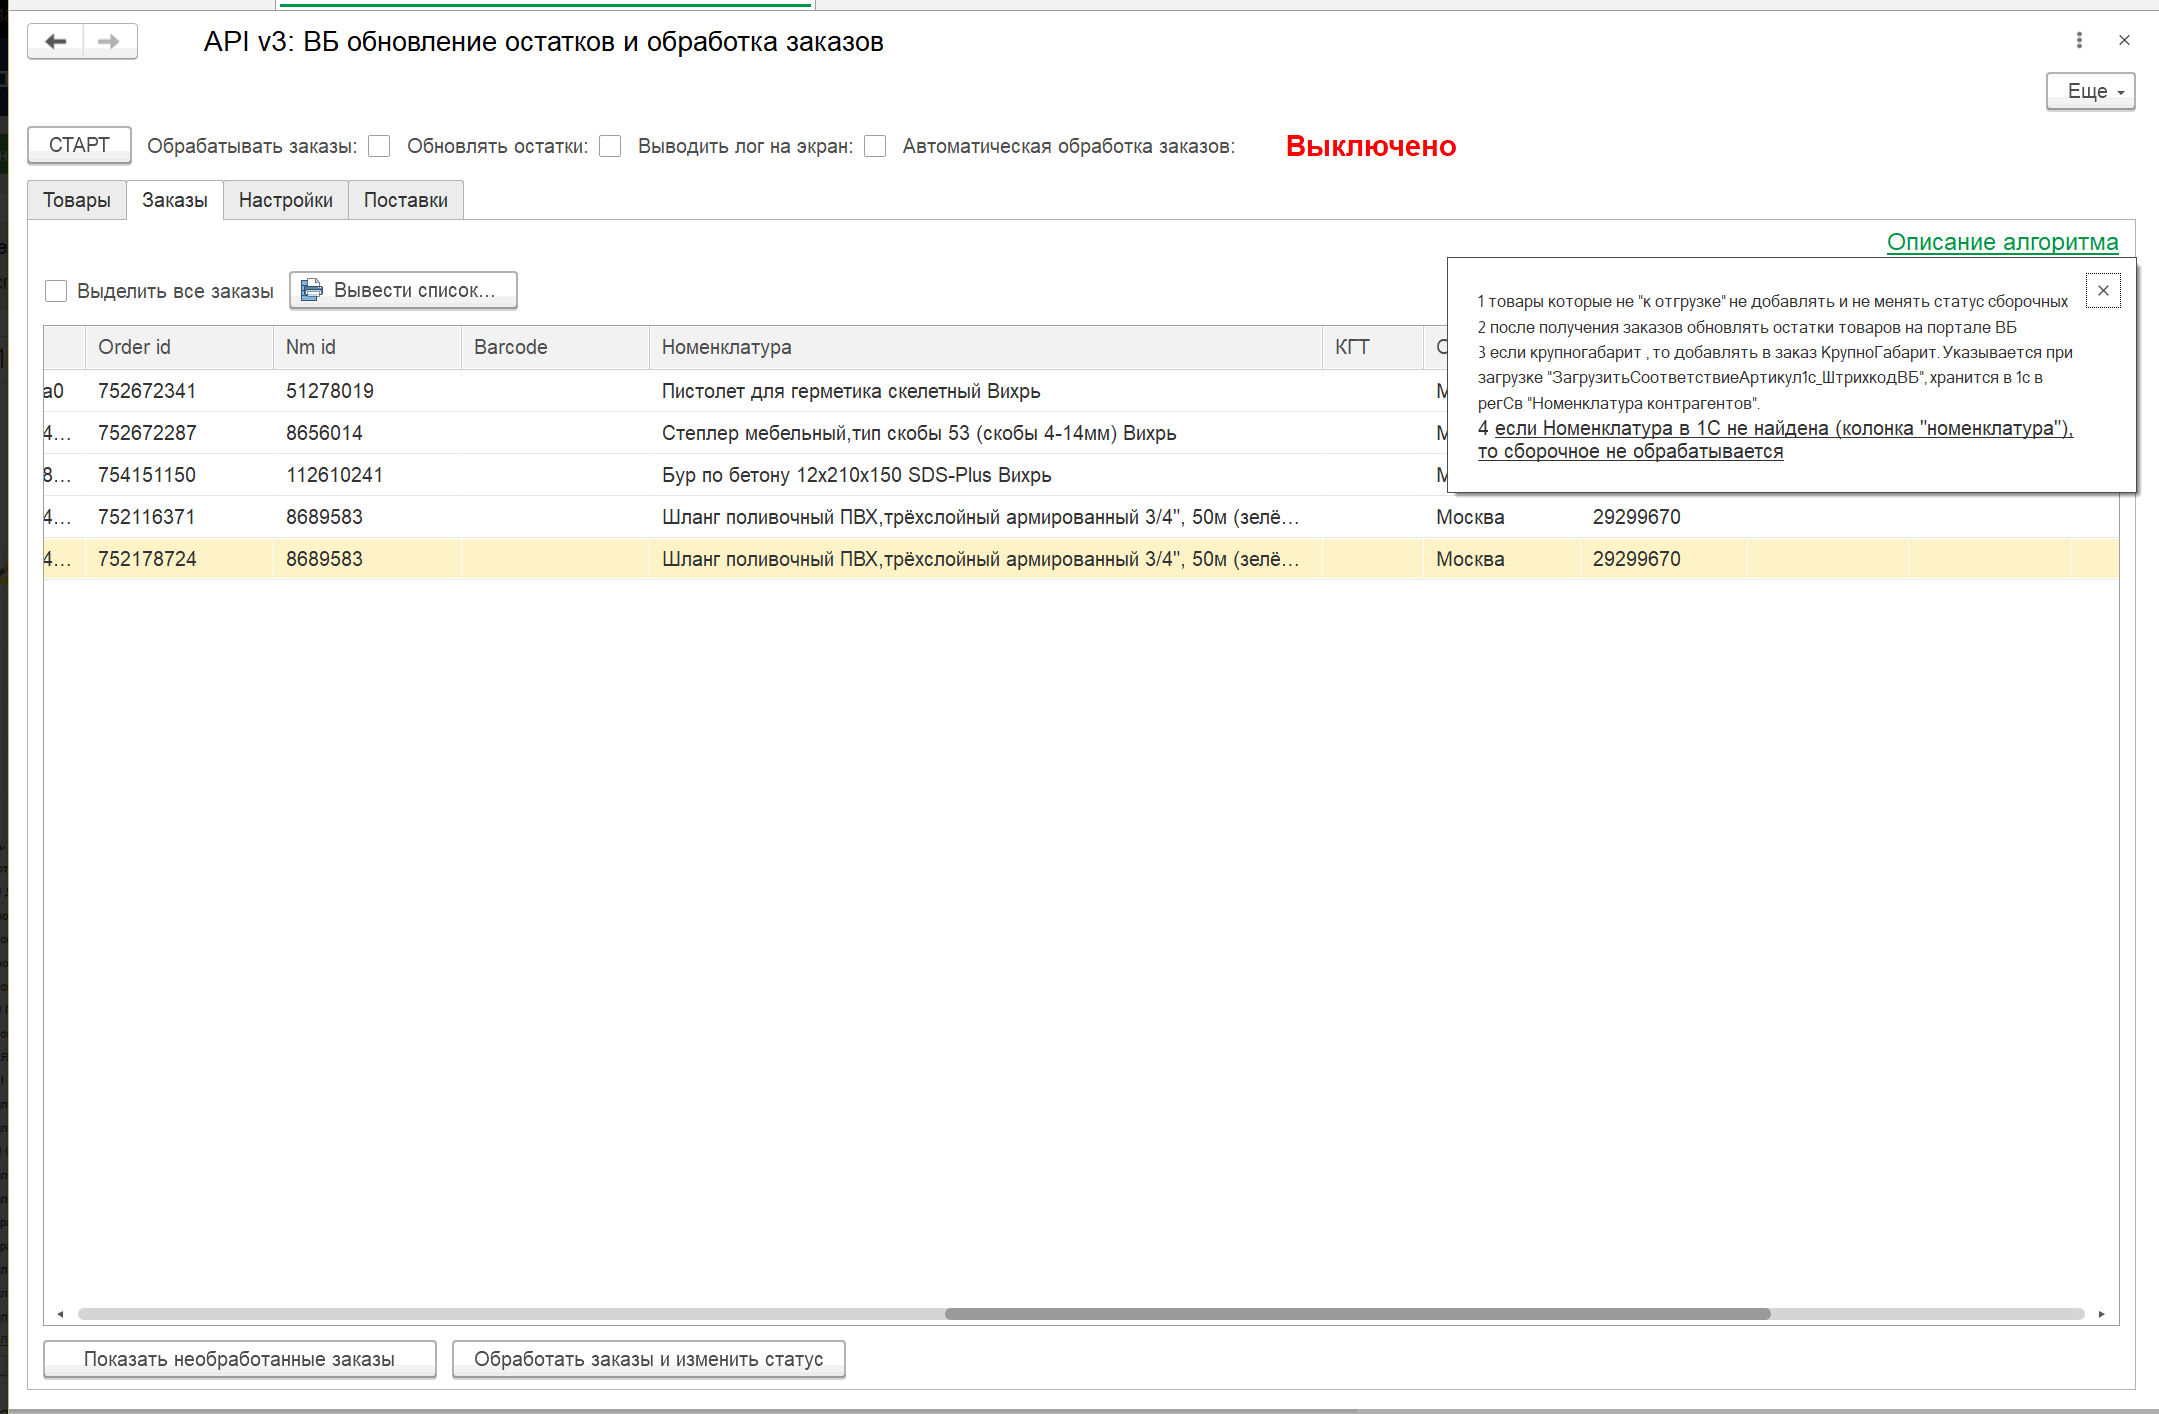
Task: Go to the Поставки tab
Action: point(405,200)
